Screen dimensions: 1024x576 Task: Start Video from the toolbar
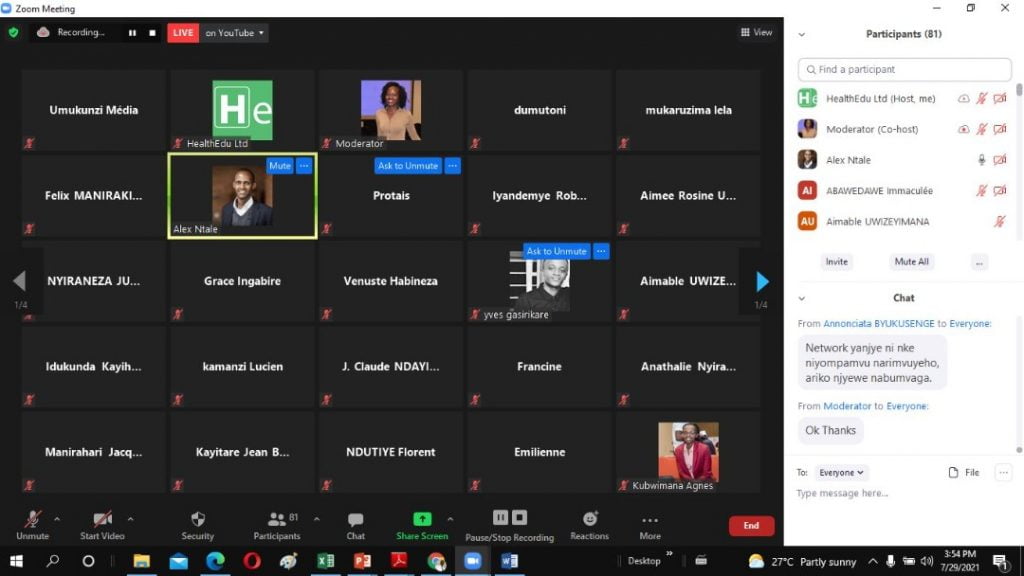click(102, 525)
